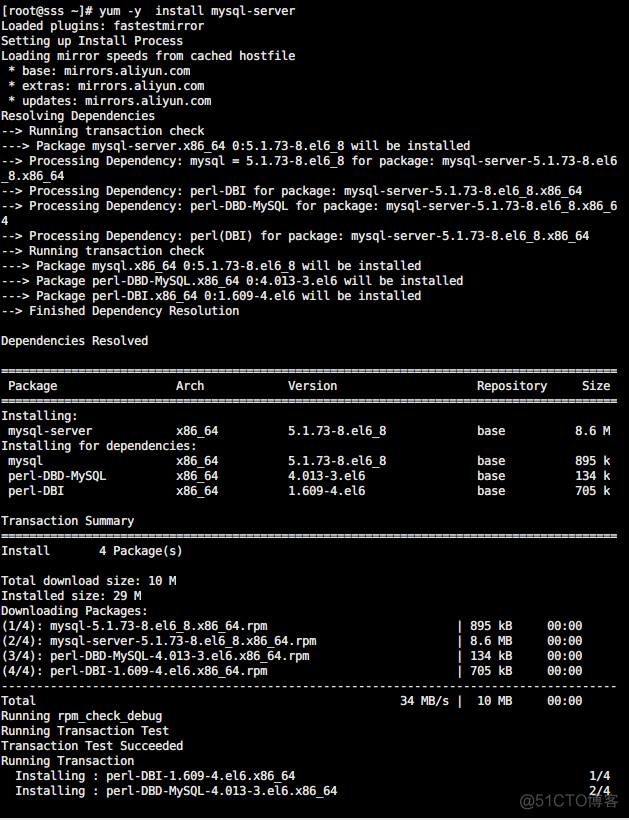Click '(2/4): mysql-server' rpm download entry
Screen dimensions: 629x820
point(159,641)
